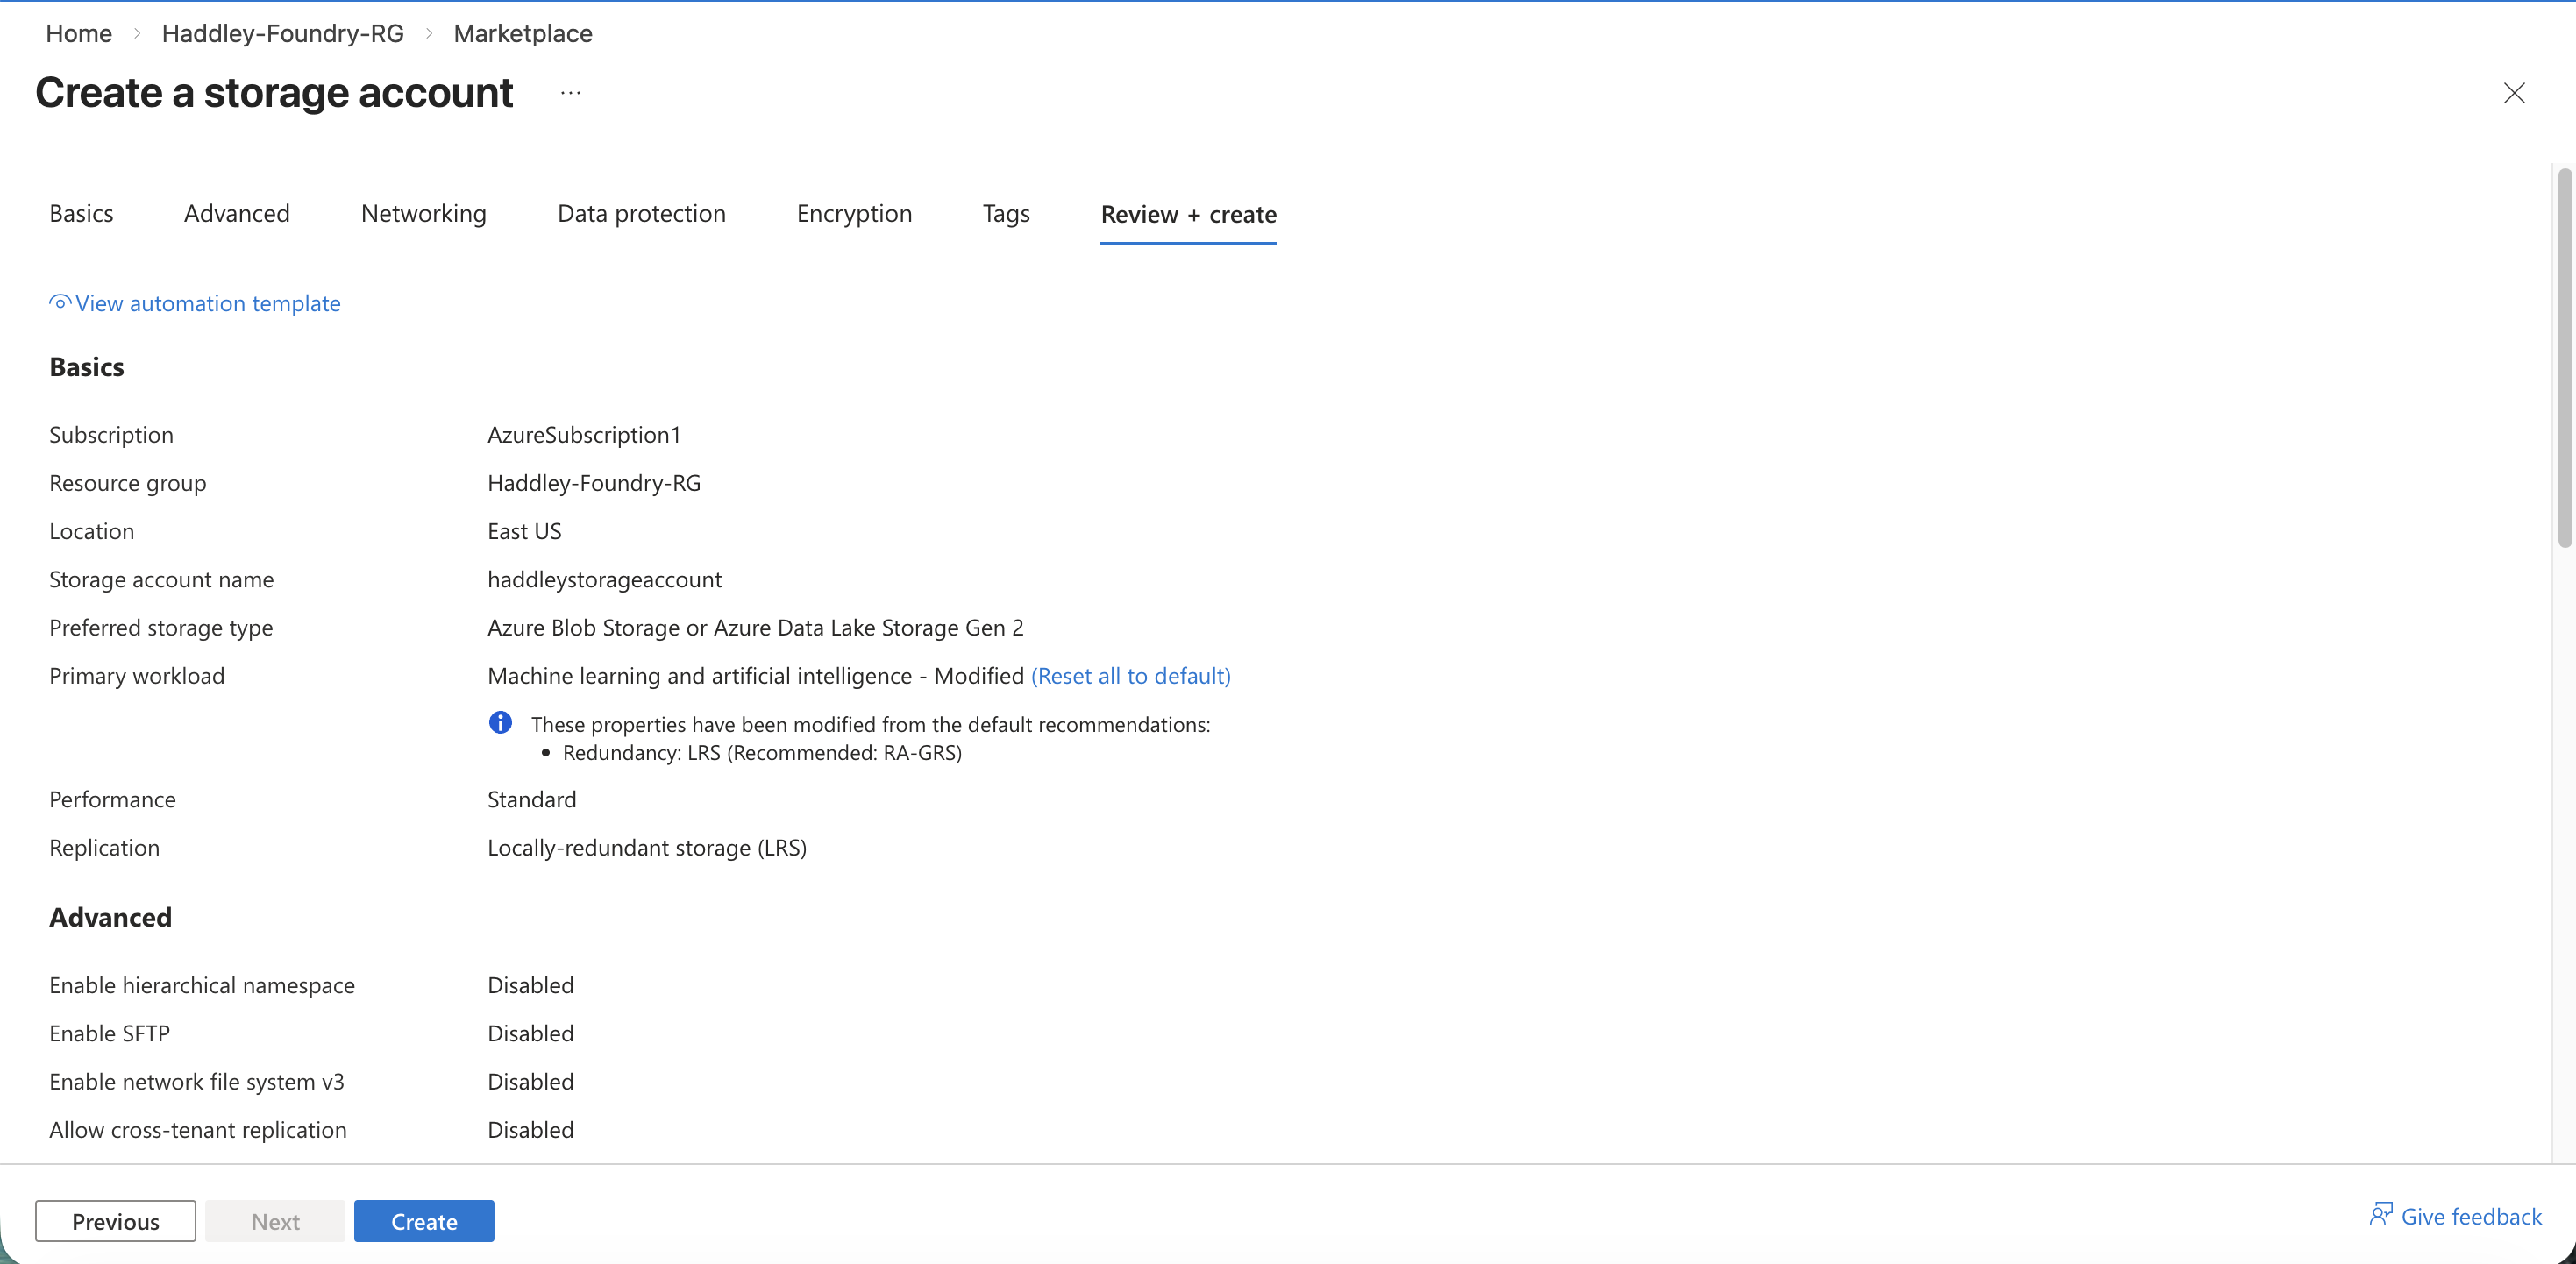The width and height of the screenshot is (2576, 1264).
Task: Click the Create button
Action: coord(424,1220)
